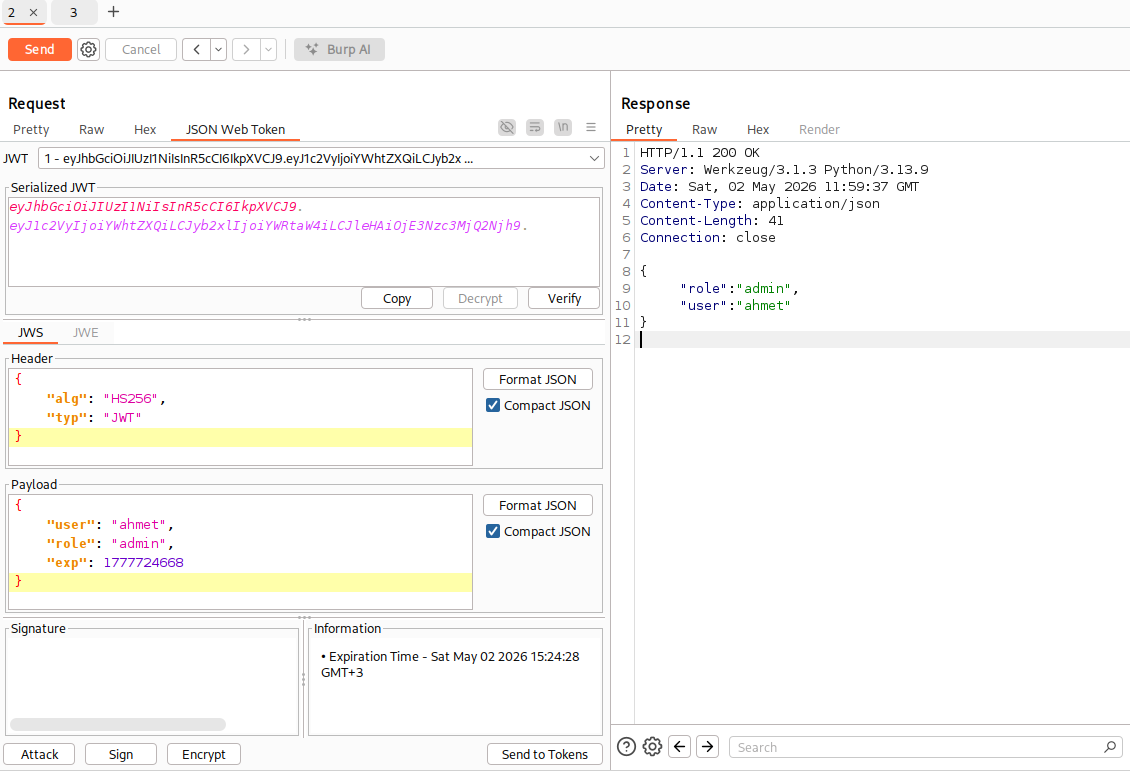Click the "role":"admin" line in response
This screenshot has height=771, width=1130.
(x=739, y=288)
